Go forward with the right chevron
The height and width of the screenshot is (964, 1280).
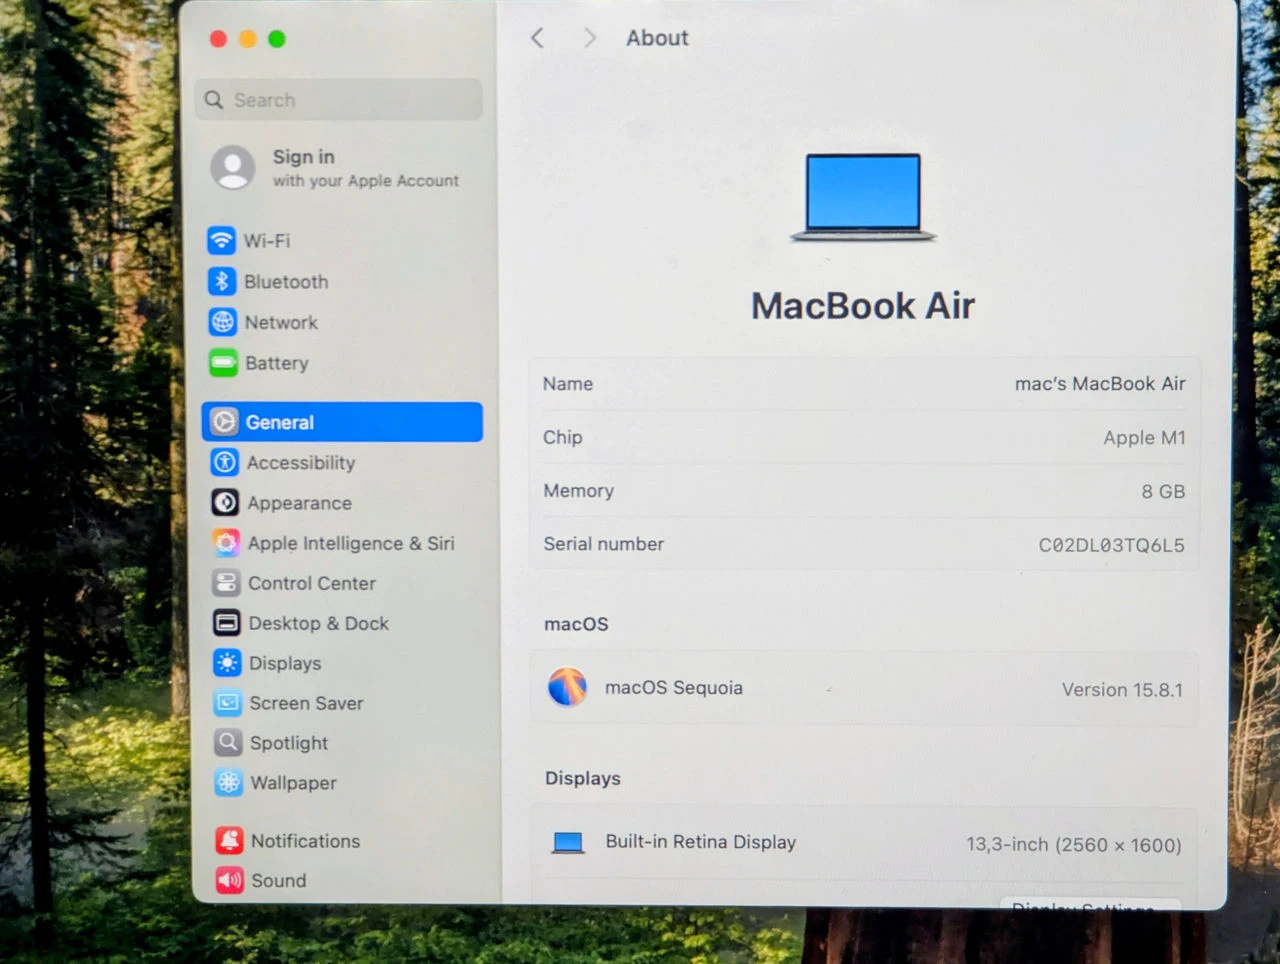pos(590,38)
